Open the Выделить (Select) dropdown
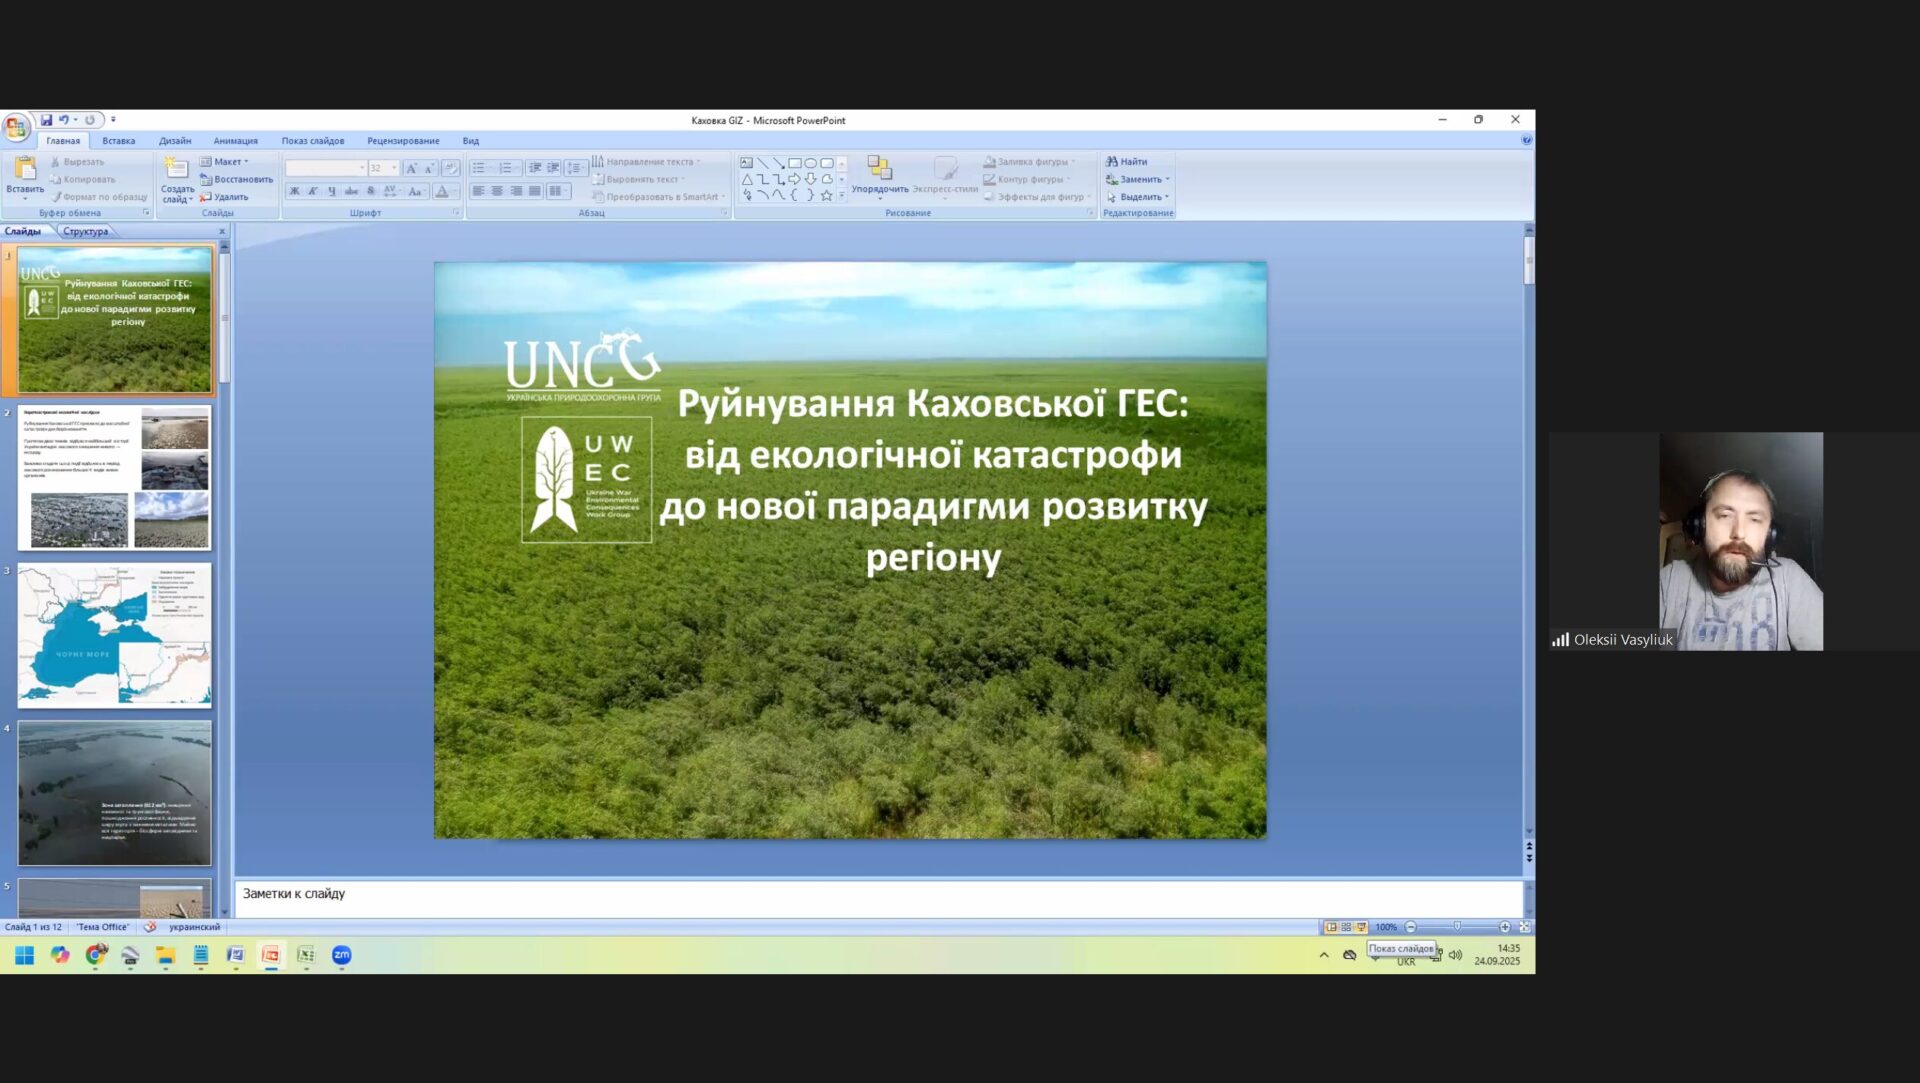Image resolution: width=1920 pixels, height=1083 pixels. click(1139, 197)
